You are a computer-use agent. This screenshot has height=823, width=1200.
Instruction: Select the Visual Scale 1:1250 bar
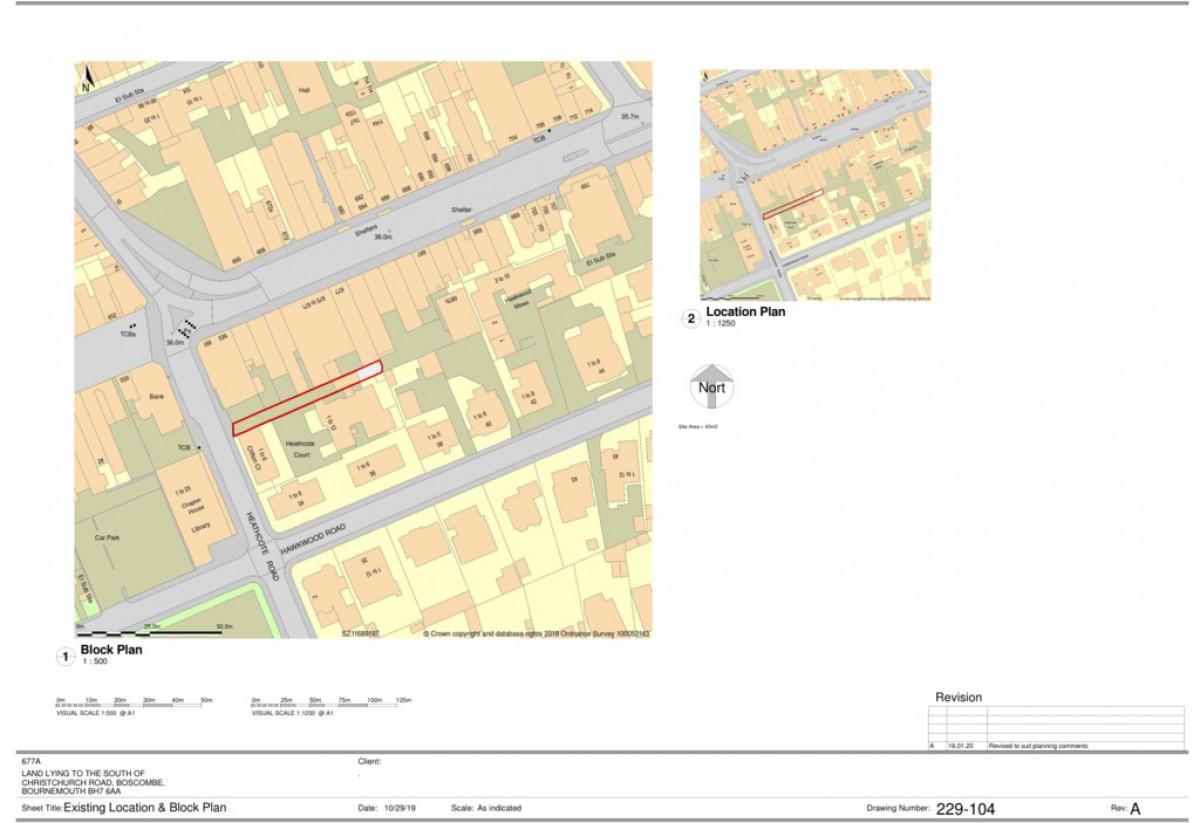click(x=332, y=705)
